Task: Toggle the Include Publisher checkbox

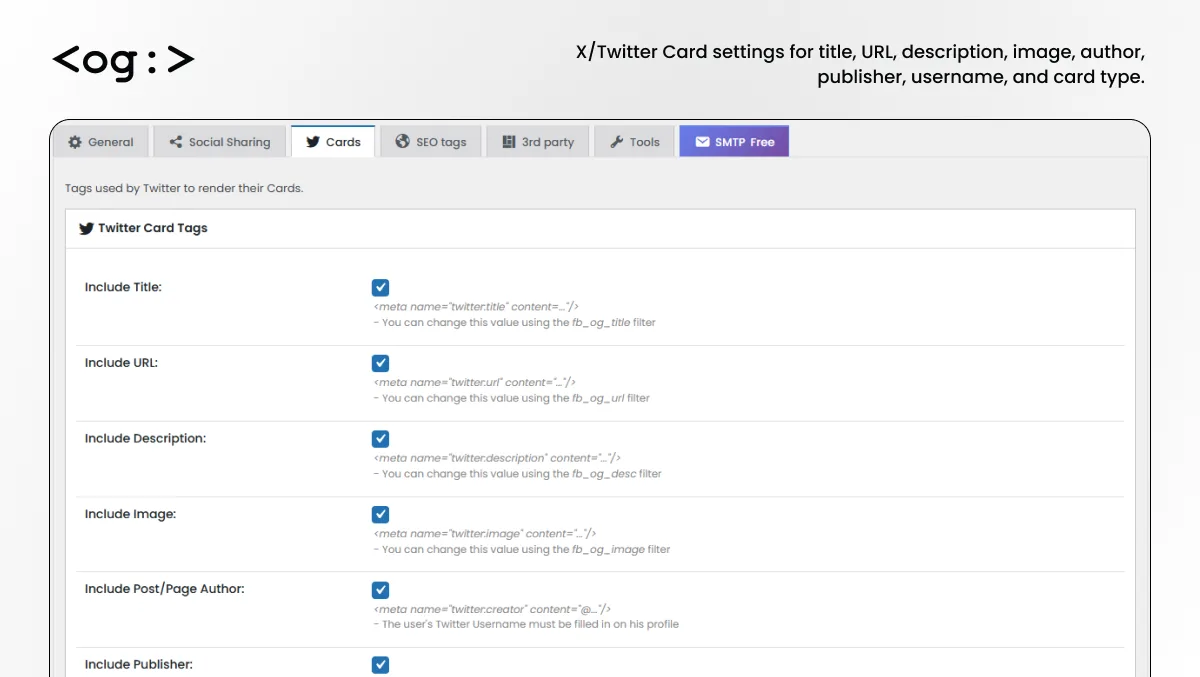Action: pos(380,665)
